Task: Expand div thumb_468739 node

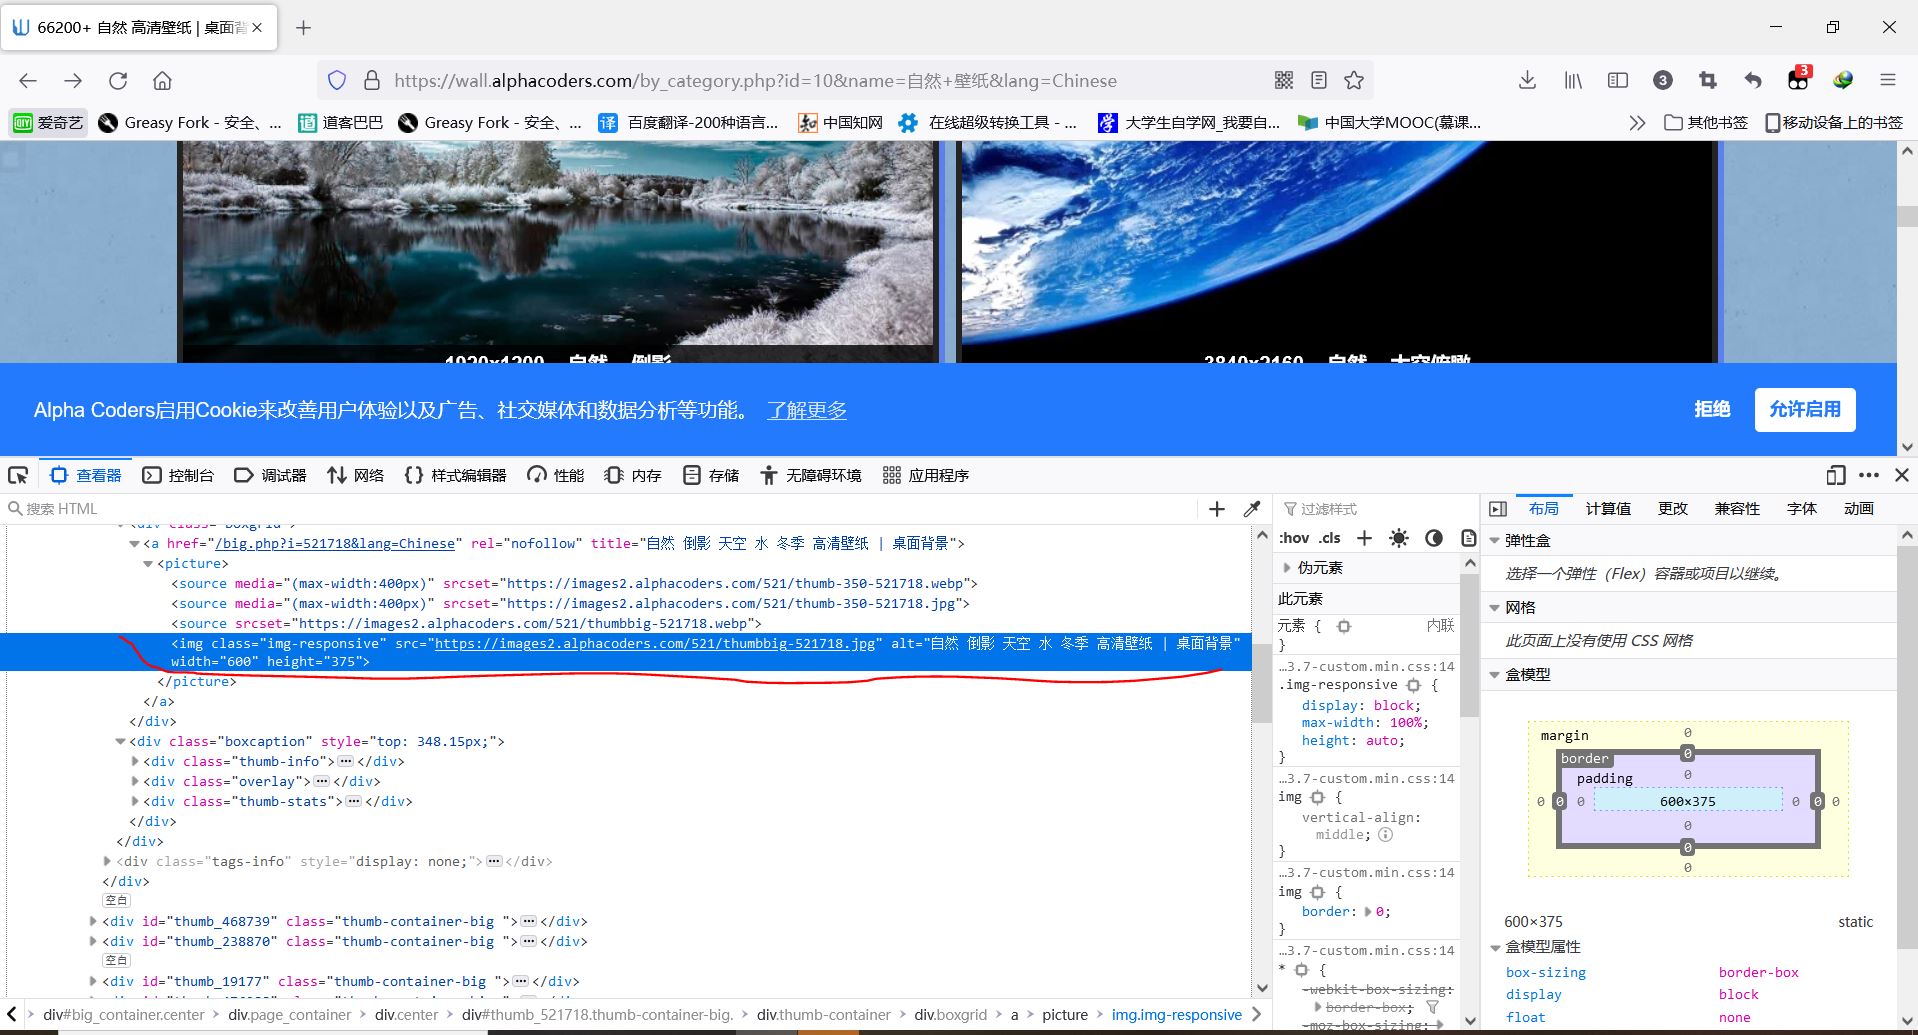Action: (x=94, y=922)
